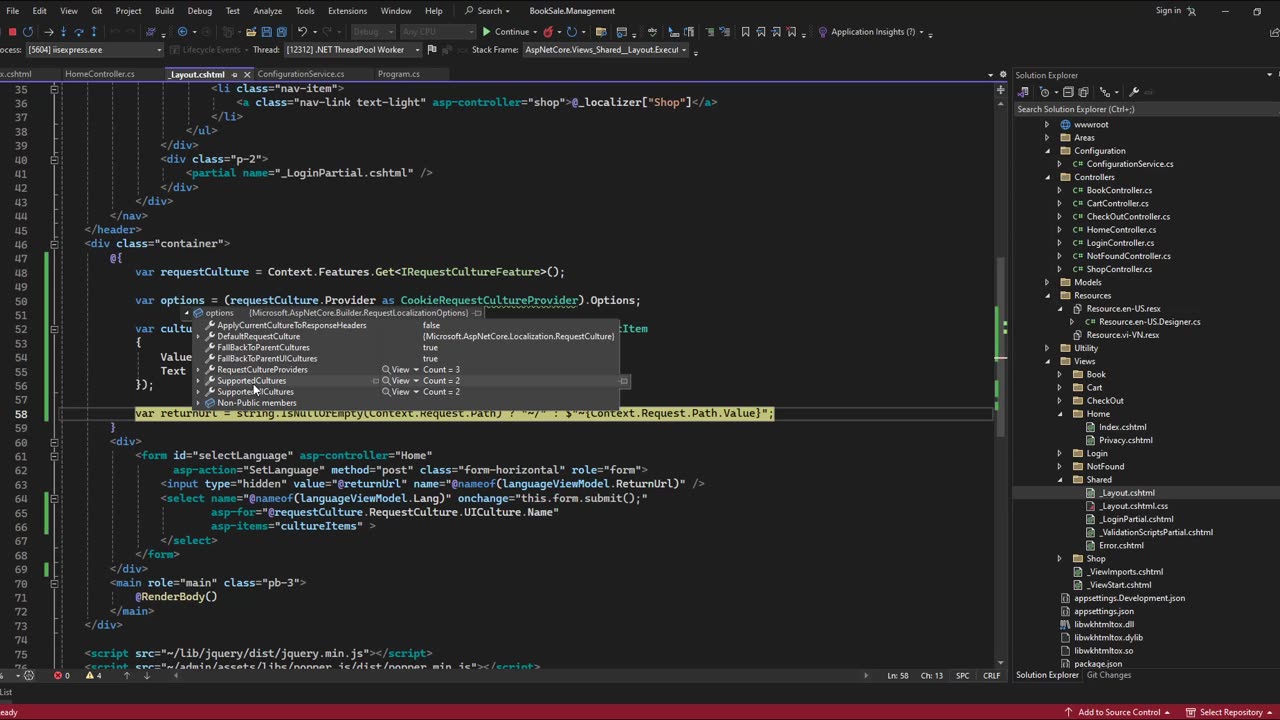This screenshot has width=1280, height=720.
Task: Expand Non-Public members in DataTip
Action: [200, 403]
